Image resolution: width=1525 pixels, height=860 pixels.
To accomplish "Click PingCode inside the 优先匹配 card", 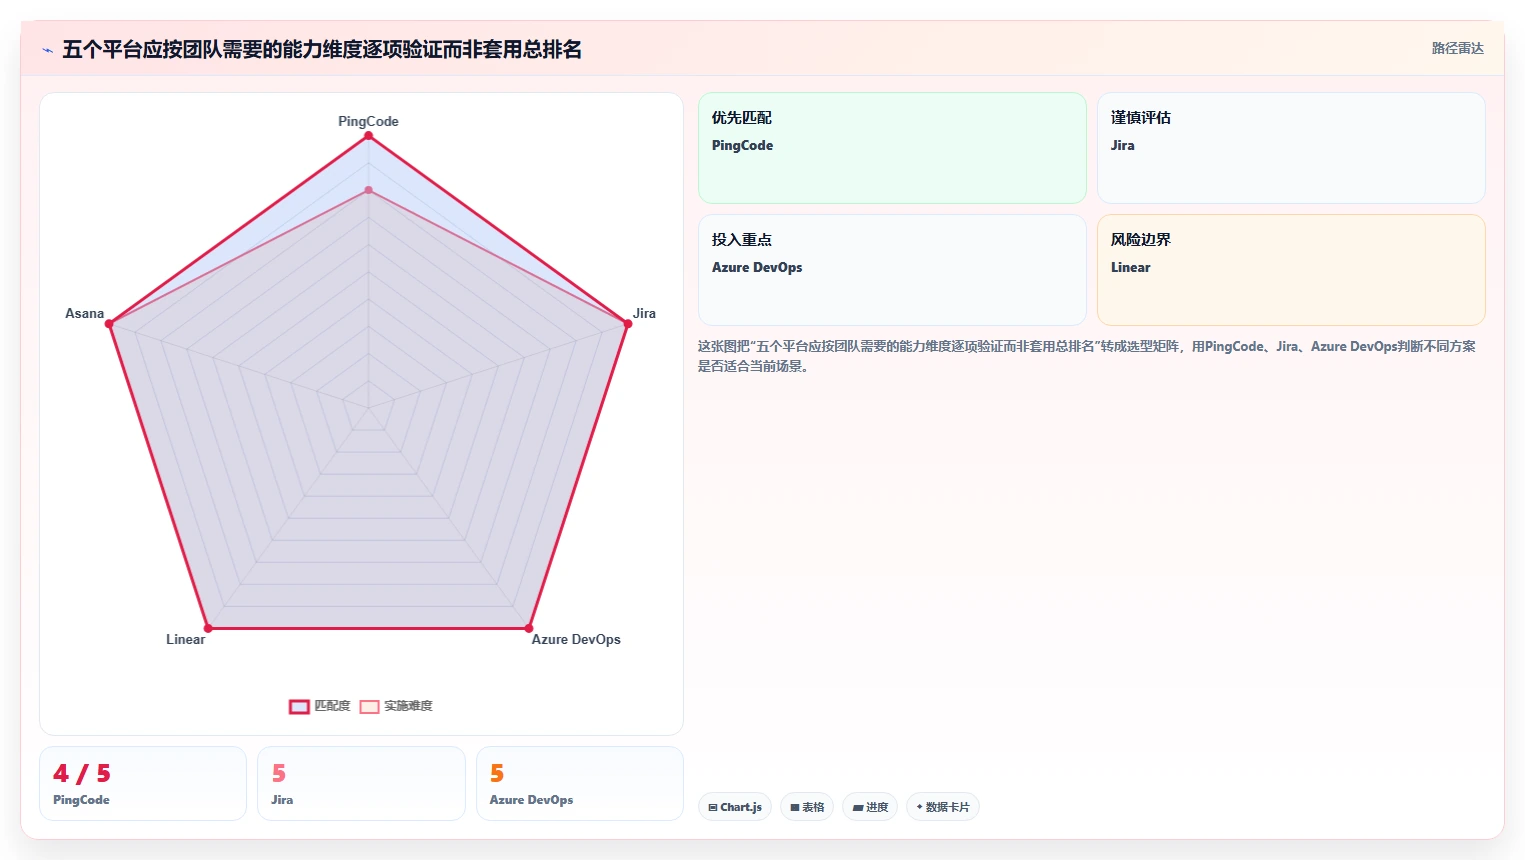I will point(742,145).
